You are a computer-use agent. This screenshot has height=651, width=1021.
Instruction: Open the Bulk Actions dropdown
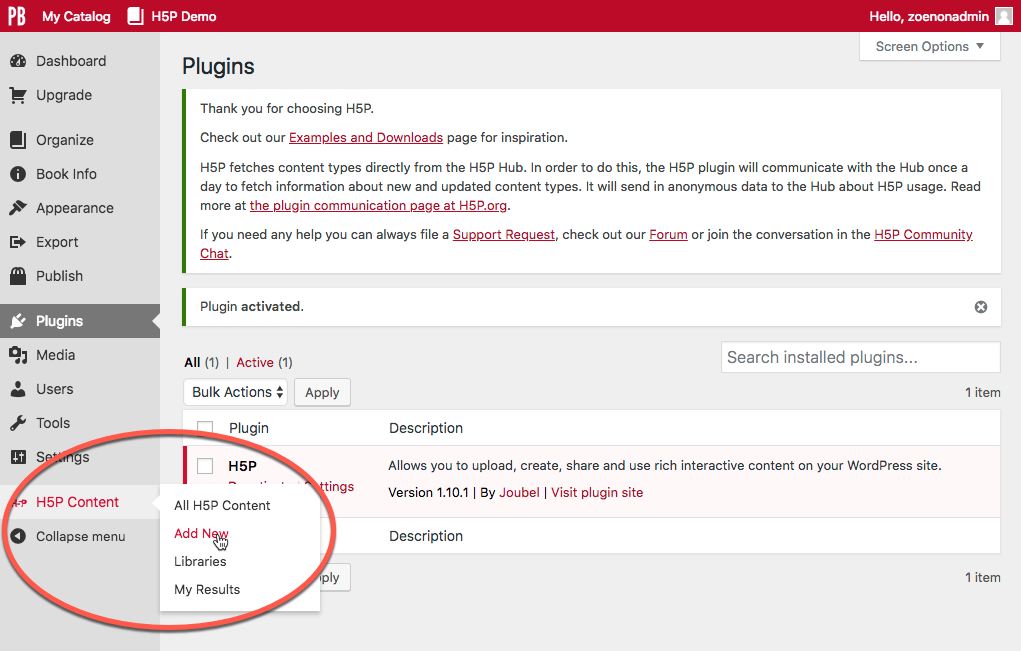[x=236, y=393]
